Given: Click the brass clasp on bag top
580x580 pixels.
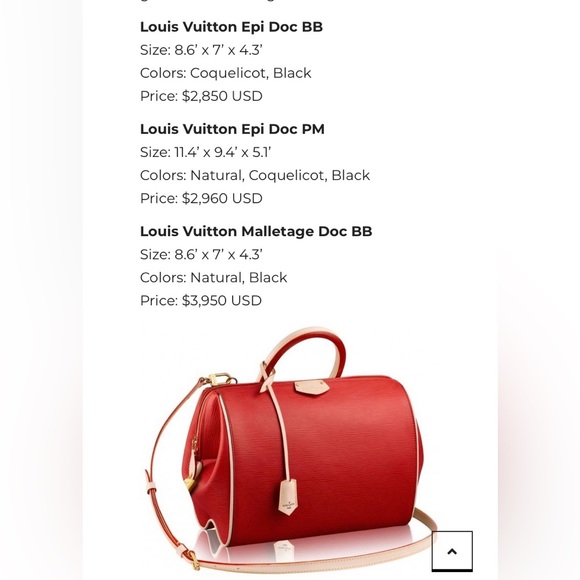Looking at the screenshot, I should (221, 379).
